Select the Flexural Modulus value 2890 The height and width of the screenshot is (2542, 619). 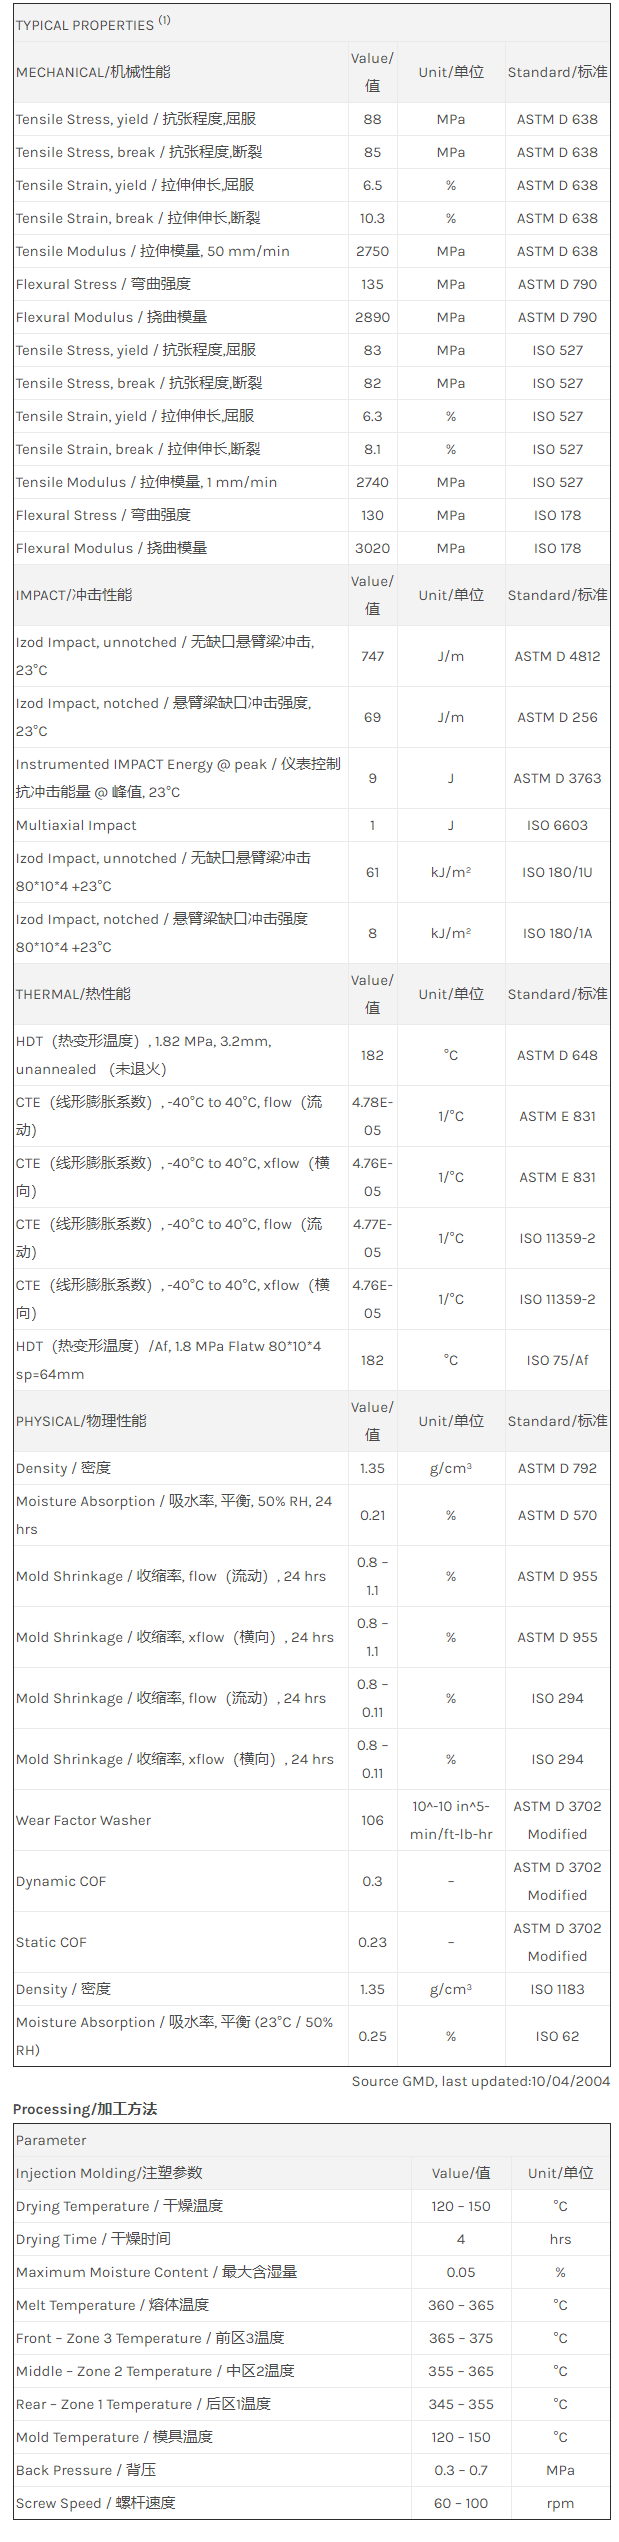pos(372,317)
